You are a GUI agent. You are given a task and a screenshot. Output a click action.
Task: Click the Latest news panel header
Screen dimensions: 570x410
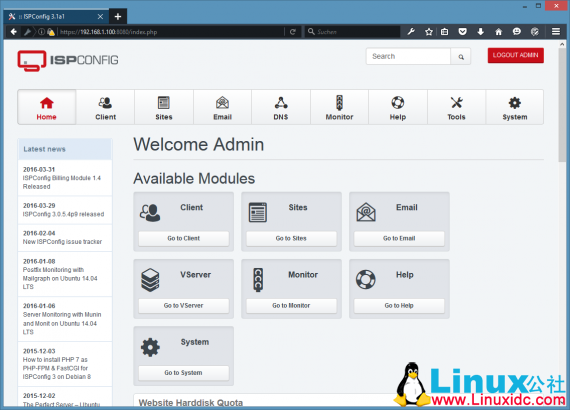tap(65, 149)
